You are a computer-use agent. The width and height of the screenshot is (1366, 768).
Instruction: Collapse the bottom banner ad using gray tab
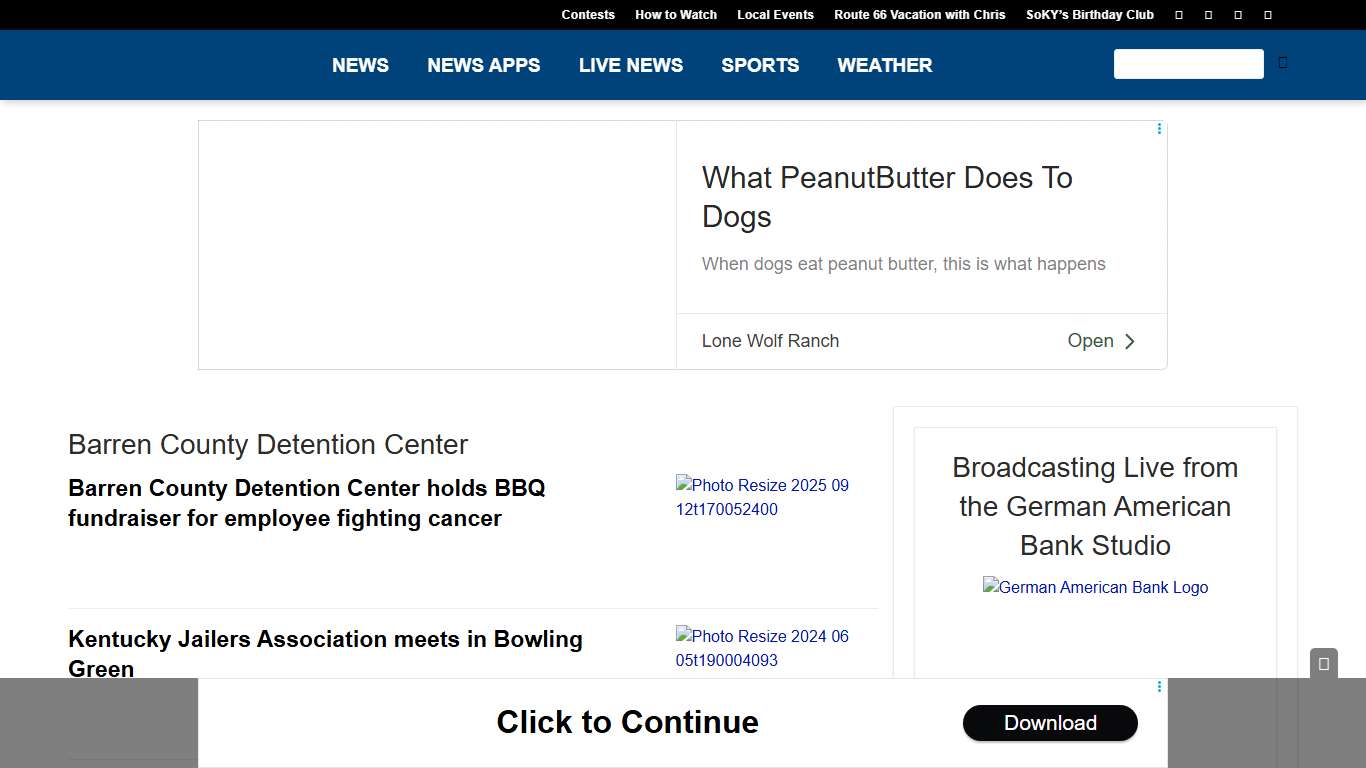point(1323,664)
